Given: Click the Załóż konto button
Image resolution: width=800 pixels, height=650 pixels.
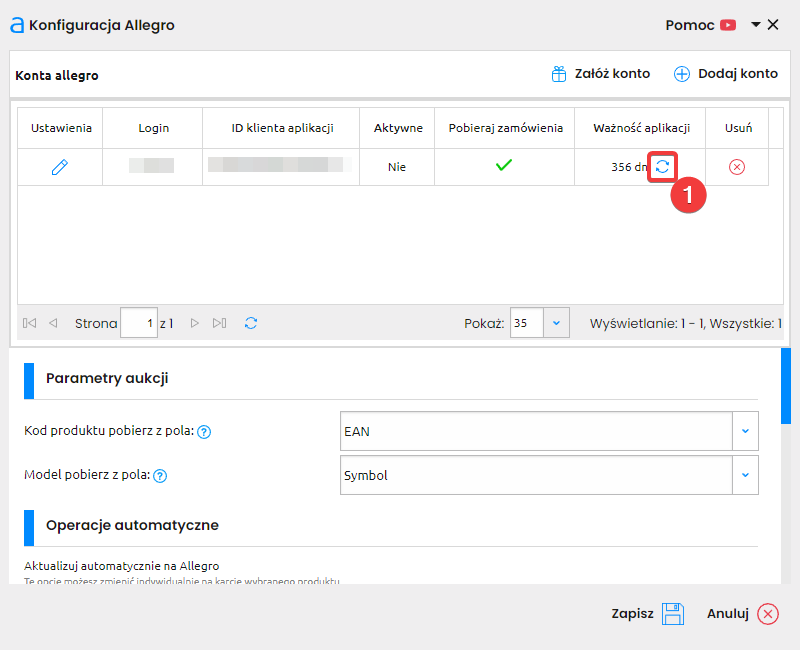Looking at the screenshot, I should [x=601, y=74].
